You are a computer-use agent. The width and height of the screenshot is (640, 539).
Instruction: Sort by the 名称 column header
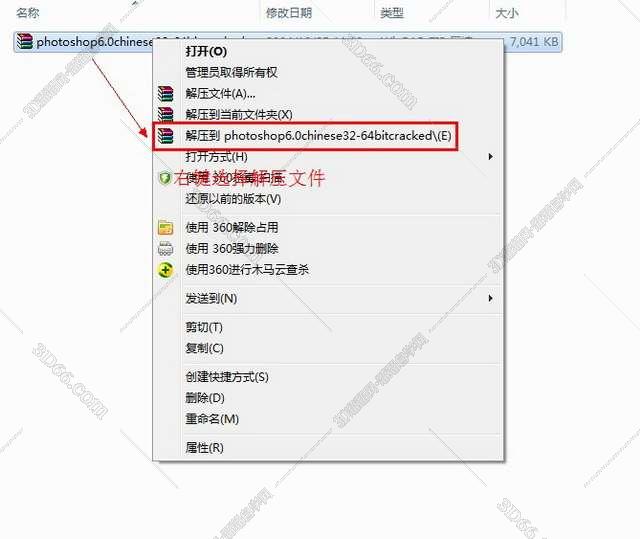click(x=28, y=13)
